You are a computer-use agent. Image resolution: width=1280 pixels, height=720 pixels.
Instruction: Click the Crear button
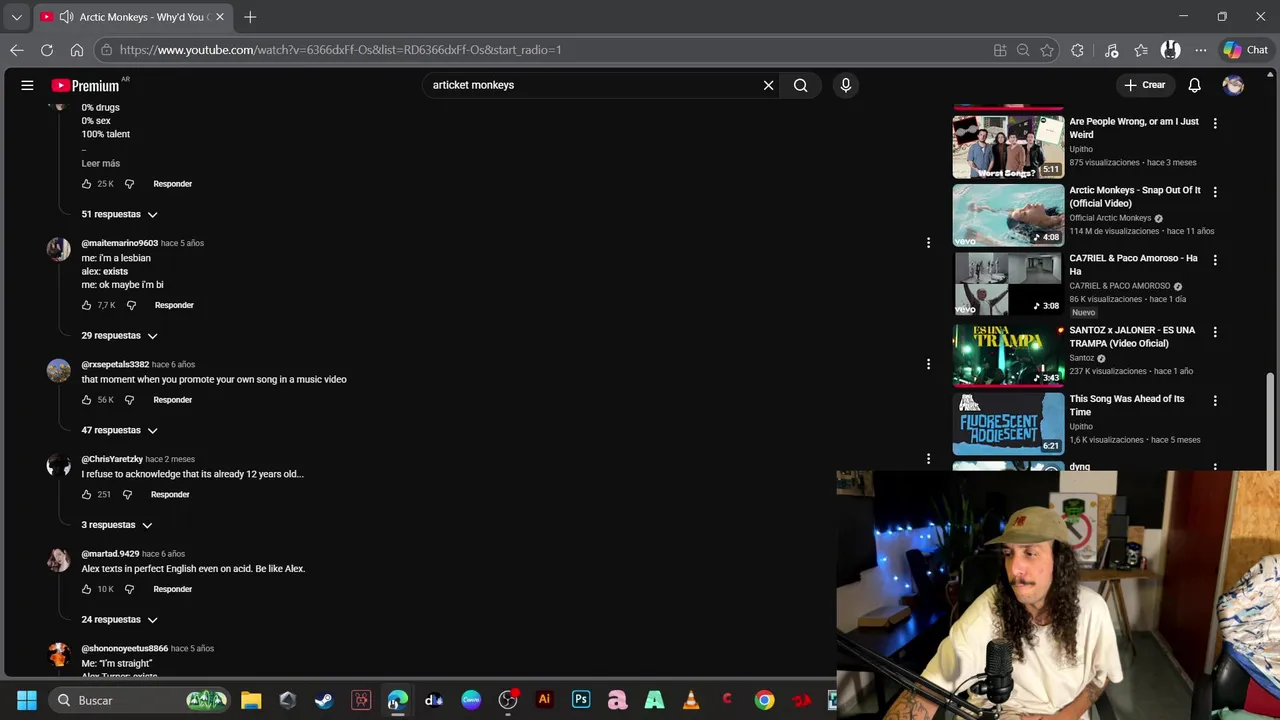[x=1145, y=85]
